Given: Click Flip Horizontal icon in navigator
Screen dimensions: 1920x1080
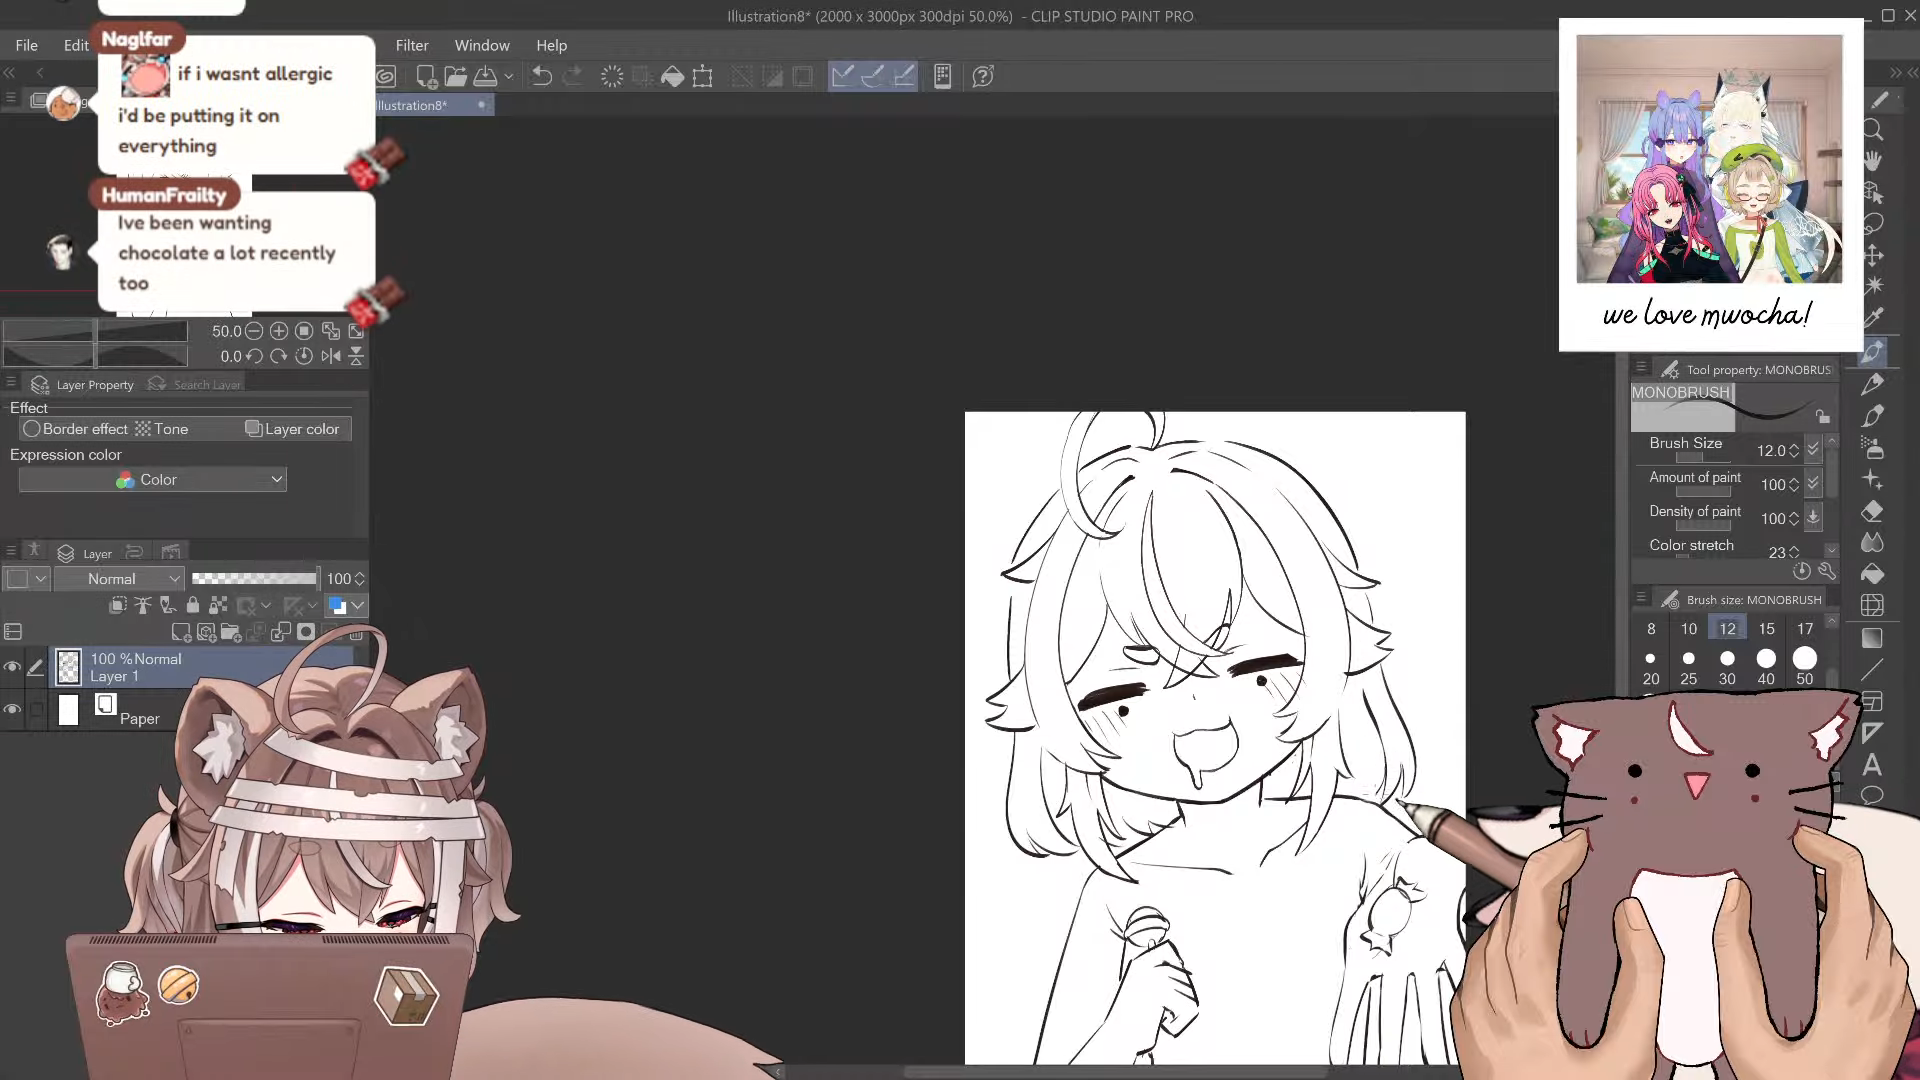Looking at the screenshot, I should point(332,356).
